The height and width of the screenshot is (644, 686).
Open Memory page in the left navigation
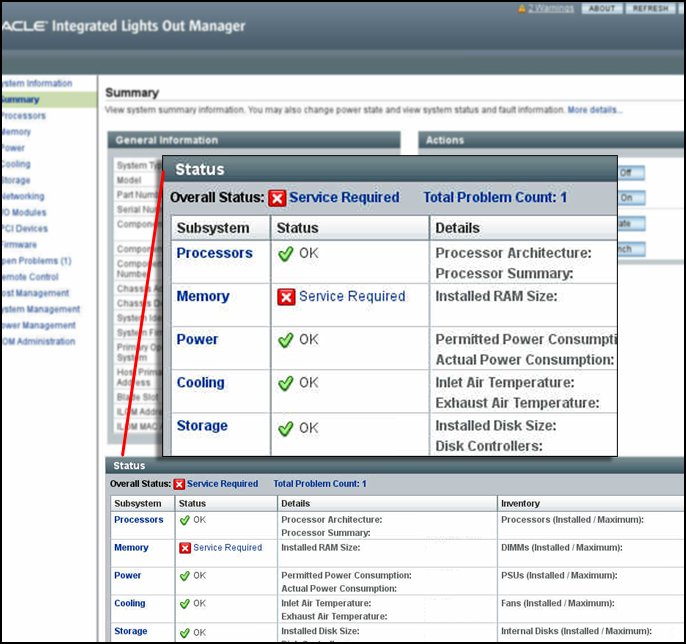16,132
